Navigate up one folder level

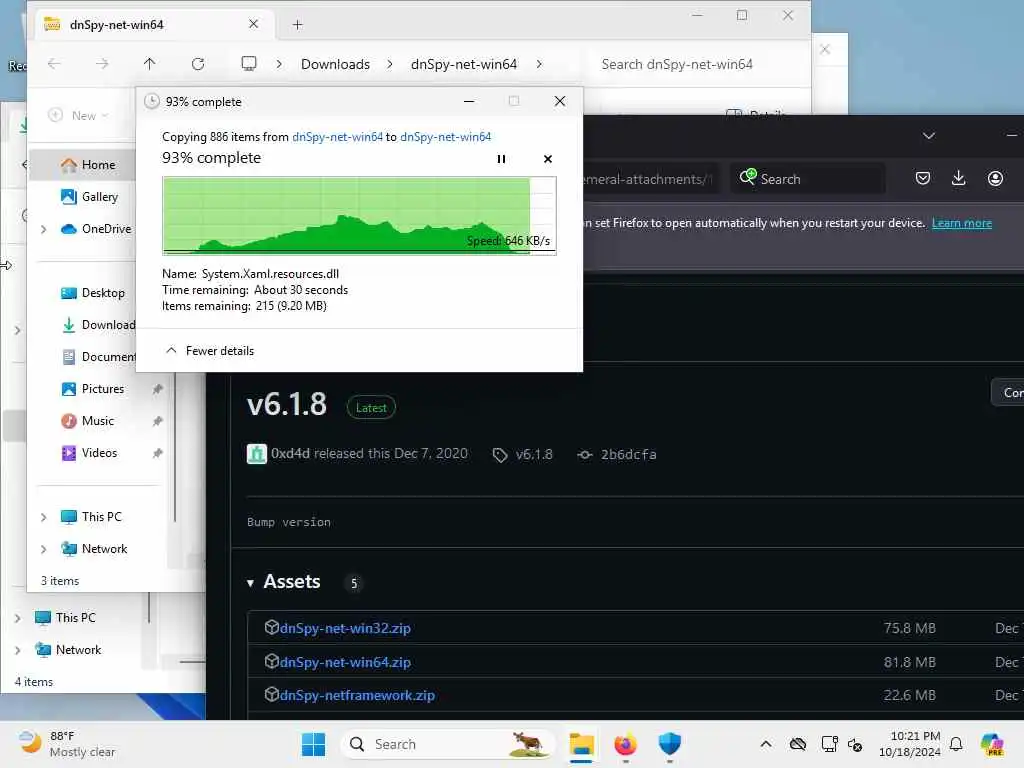tap(150, 64)
